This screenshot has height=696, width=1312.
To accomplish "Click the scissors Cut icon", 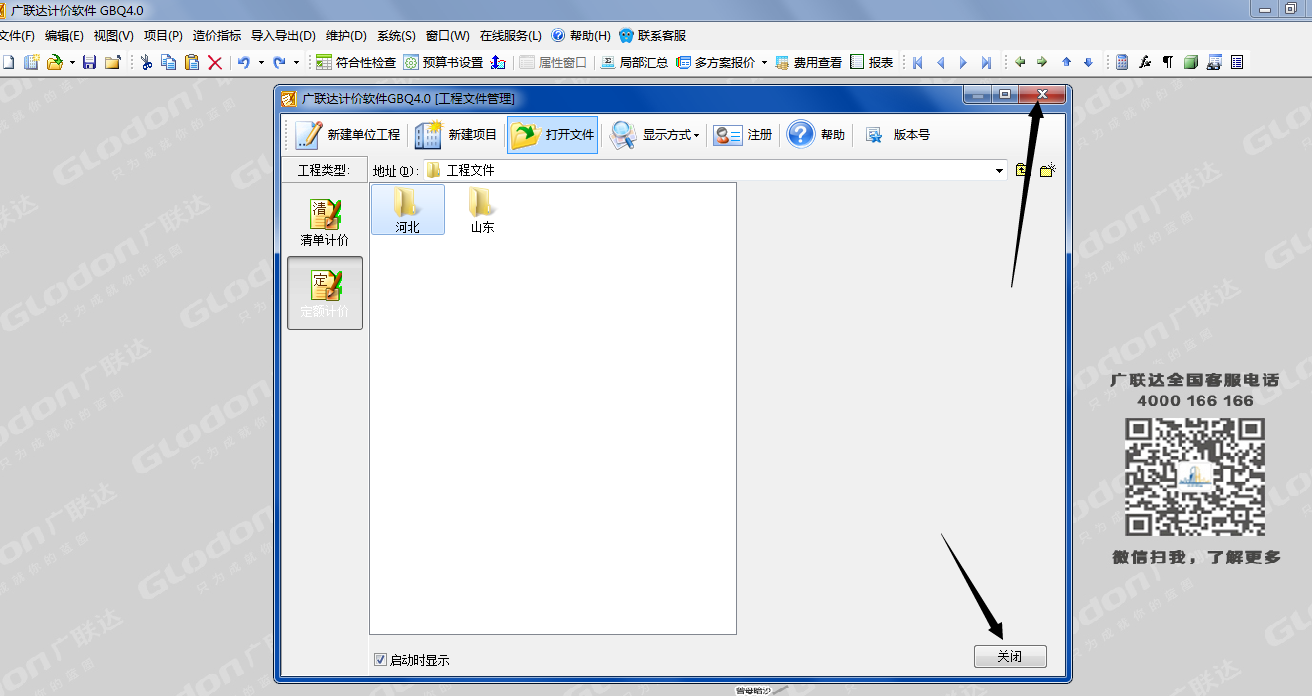I will 146,62.
